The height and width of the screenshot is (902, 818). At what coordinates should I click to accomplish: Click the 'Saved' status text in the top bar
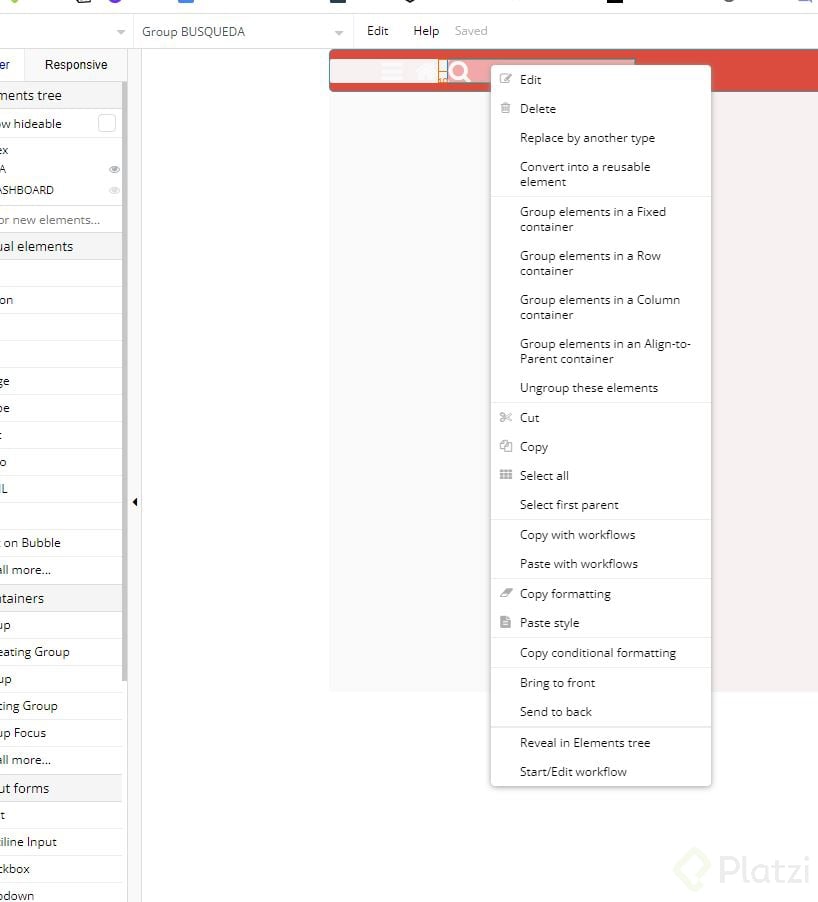point(471,31)
